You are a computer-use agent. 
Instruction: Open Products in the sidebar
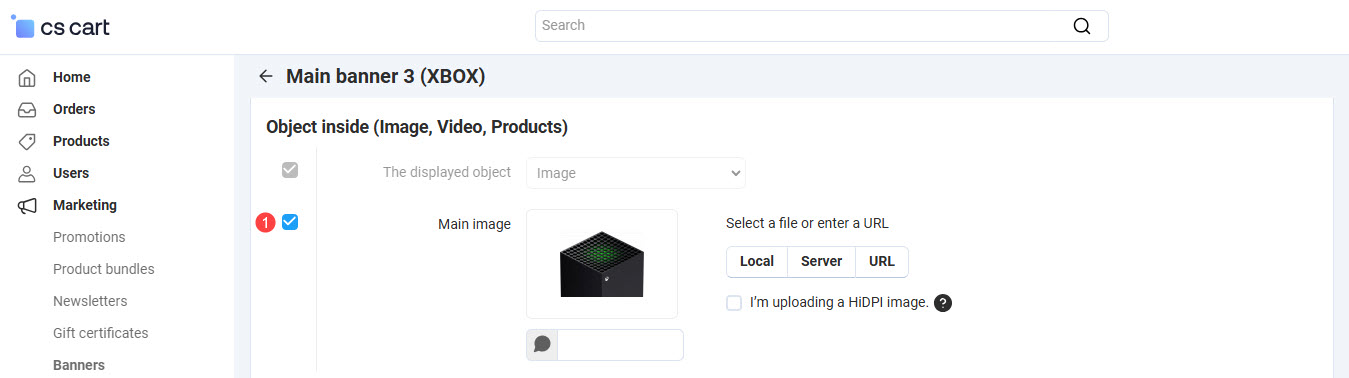tap(81, 141)
